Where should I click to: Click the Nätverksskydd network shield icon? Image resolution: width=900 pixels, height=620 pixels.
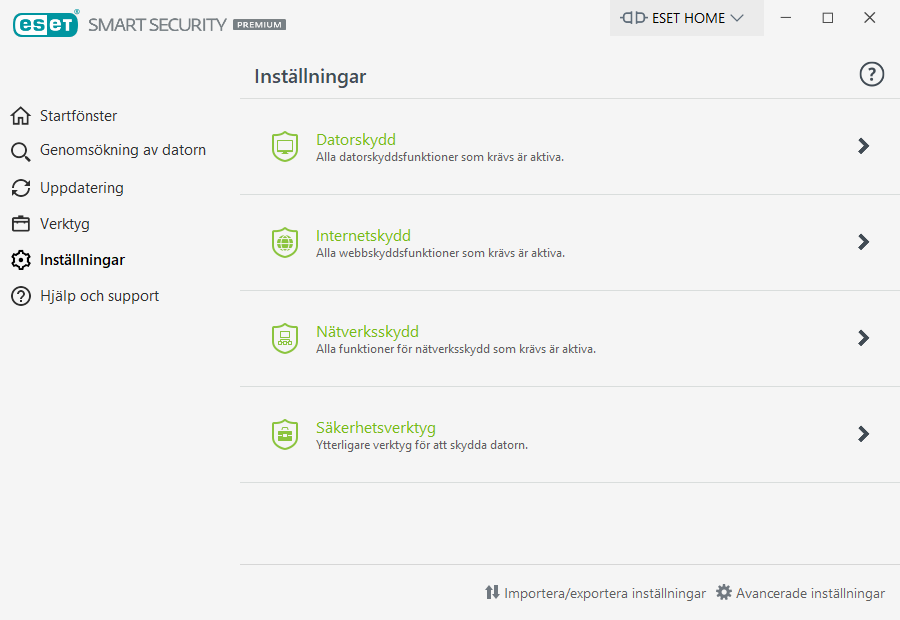[x=285, y=338]
